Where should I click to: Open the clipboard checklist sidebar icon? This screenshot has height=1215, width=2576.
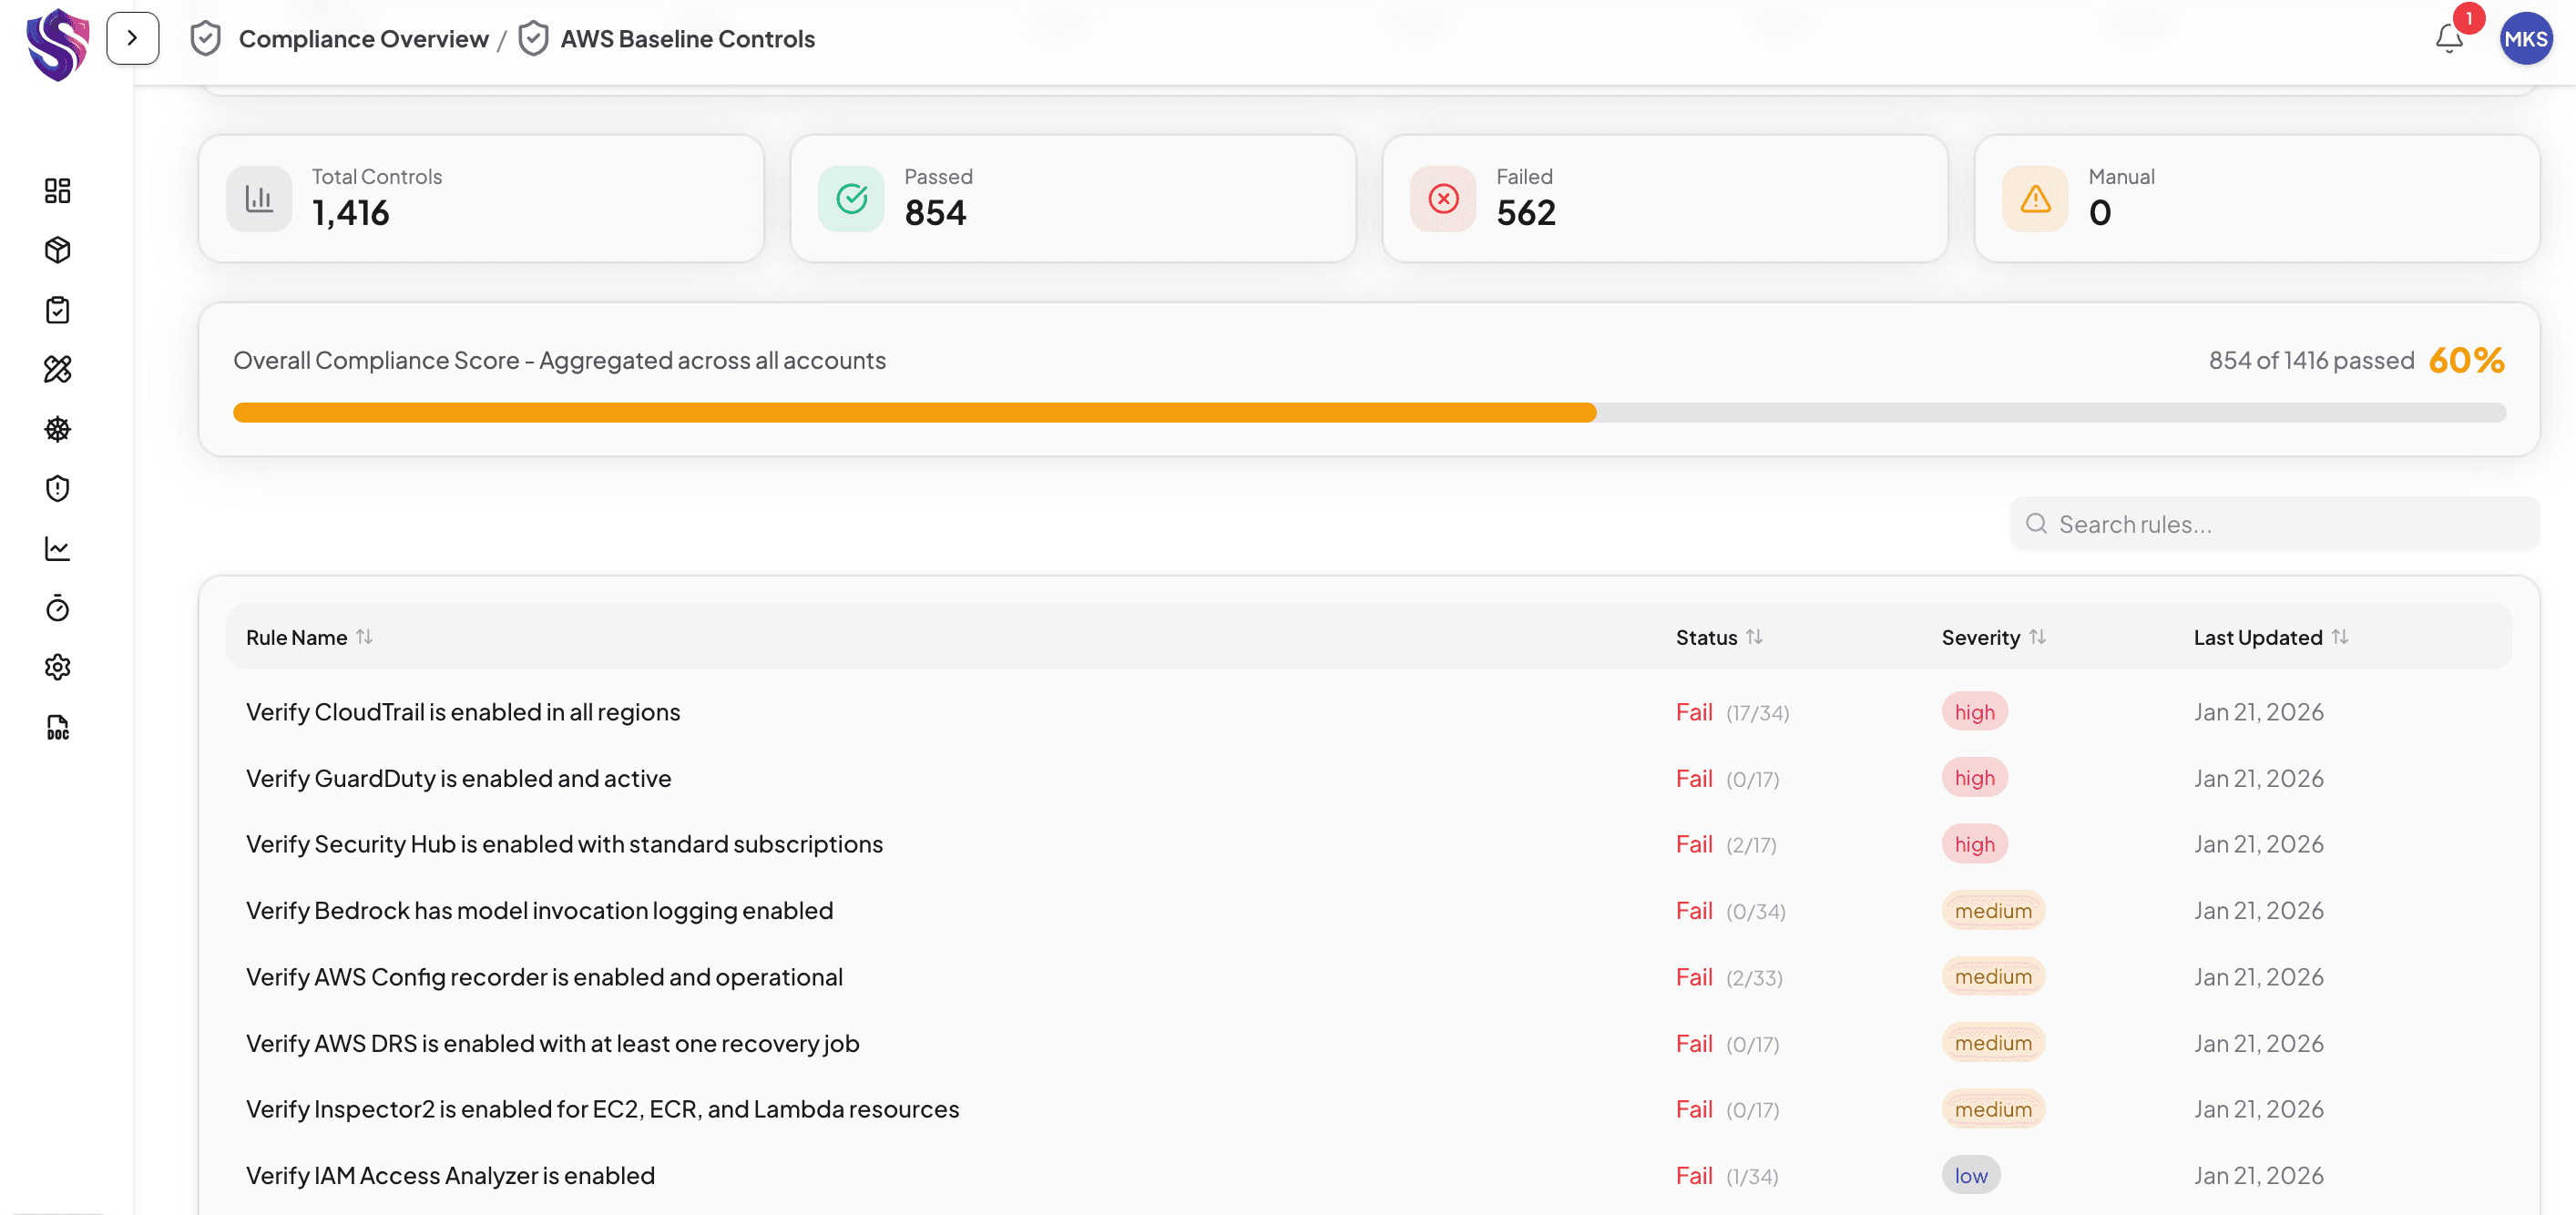pyautogui.click(x=57, y=310)
